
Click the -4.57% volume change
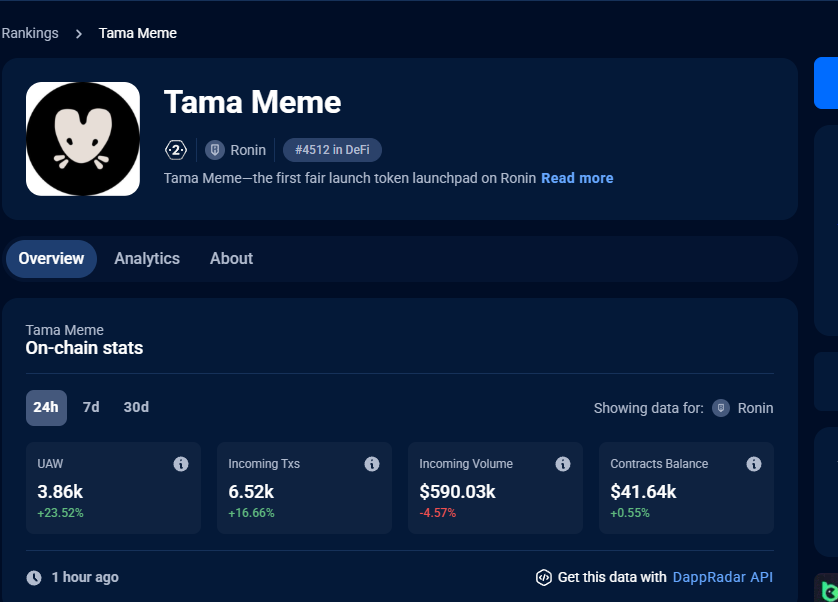pyautogui.click(x=438, y=513)
